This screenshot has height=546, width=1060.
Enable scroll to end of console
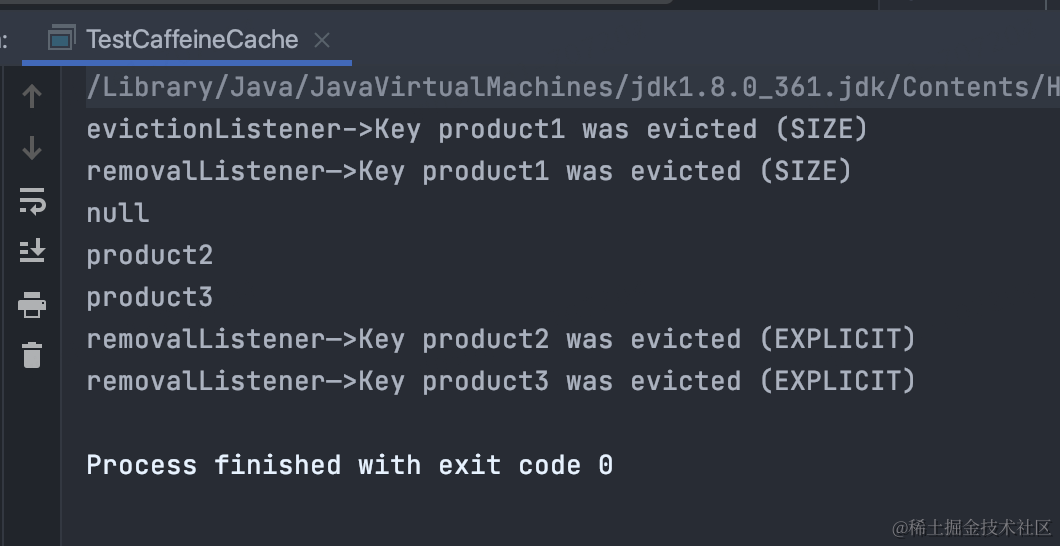pos(32,251)
